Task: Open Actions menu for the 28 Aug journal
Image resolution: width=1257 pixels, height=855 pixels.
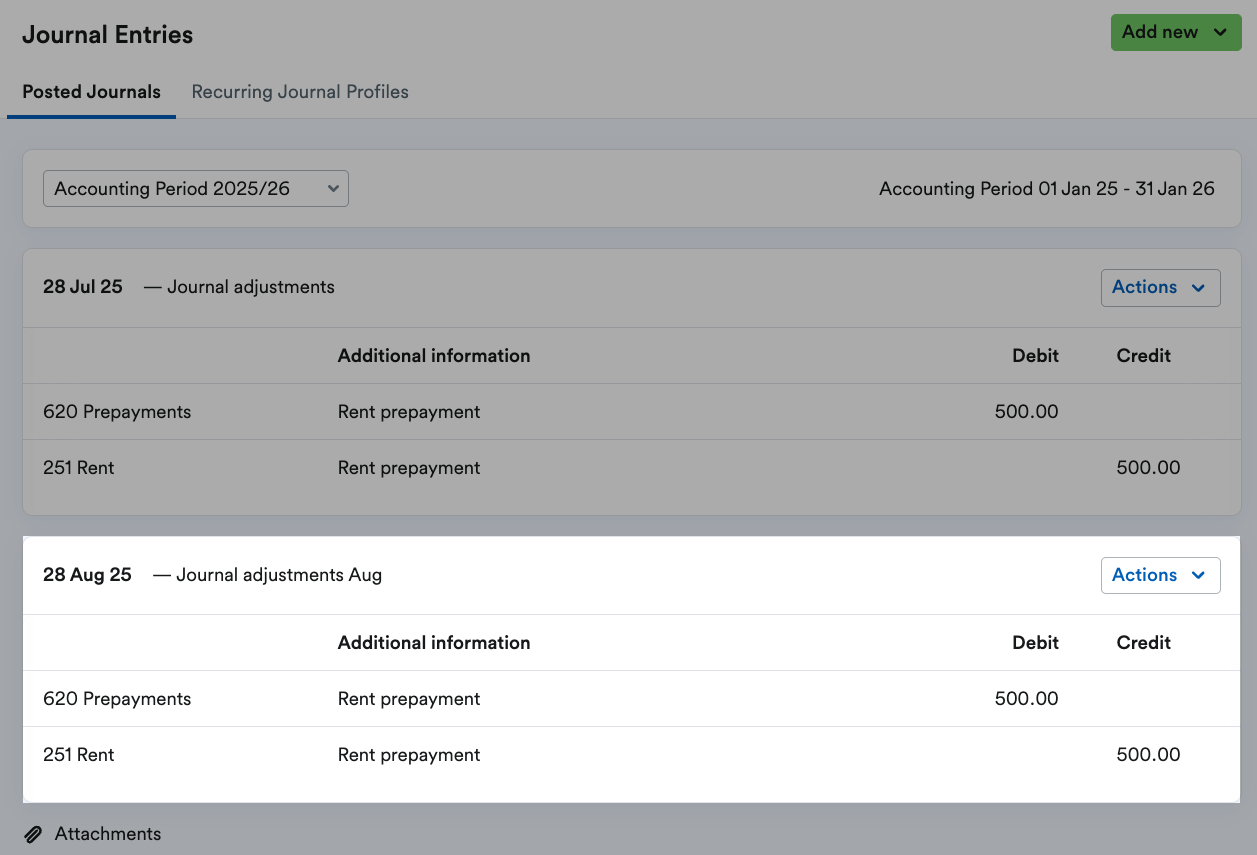Action: 1160,575
